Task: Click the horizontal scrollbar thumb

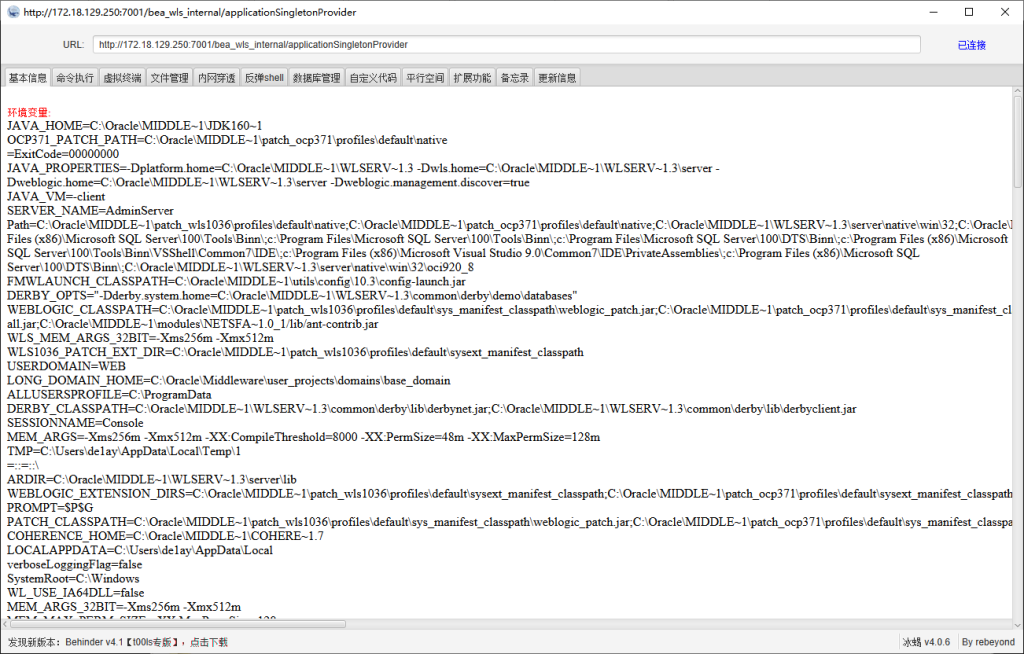Action: [x=178, y=624]
